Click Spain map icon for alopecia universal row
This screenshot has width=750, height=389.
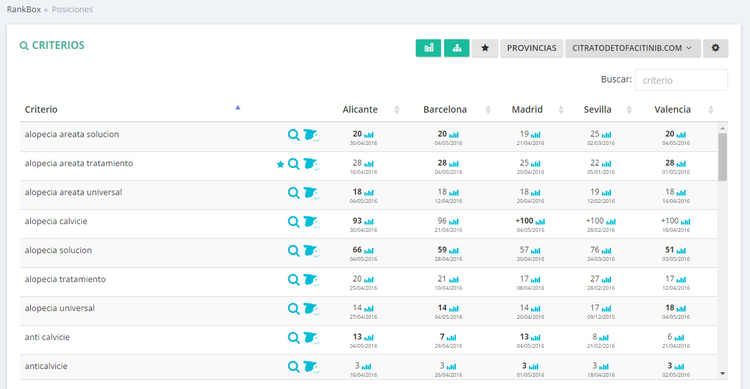311,309
